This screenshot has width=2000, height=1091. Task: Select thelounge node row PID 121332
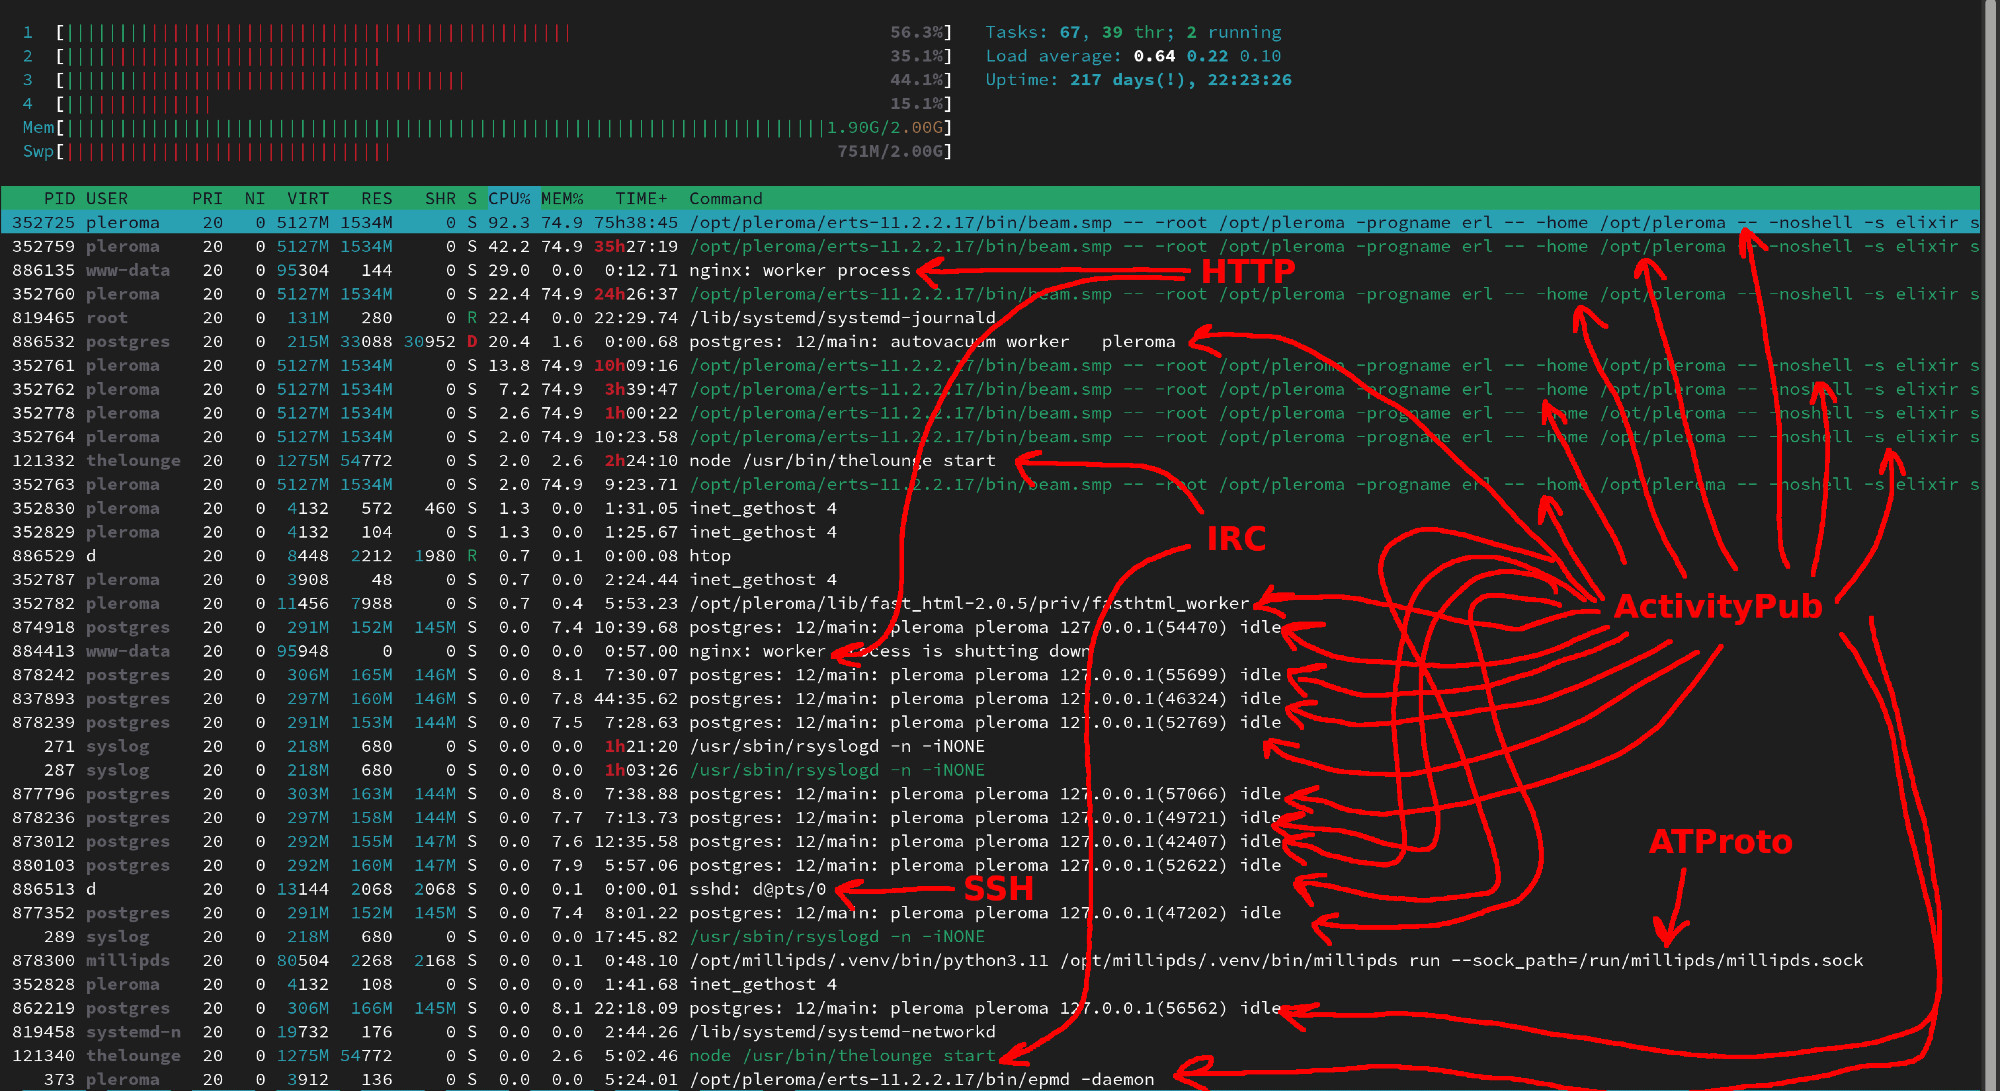pos(990,461)
